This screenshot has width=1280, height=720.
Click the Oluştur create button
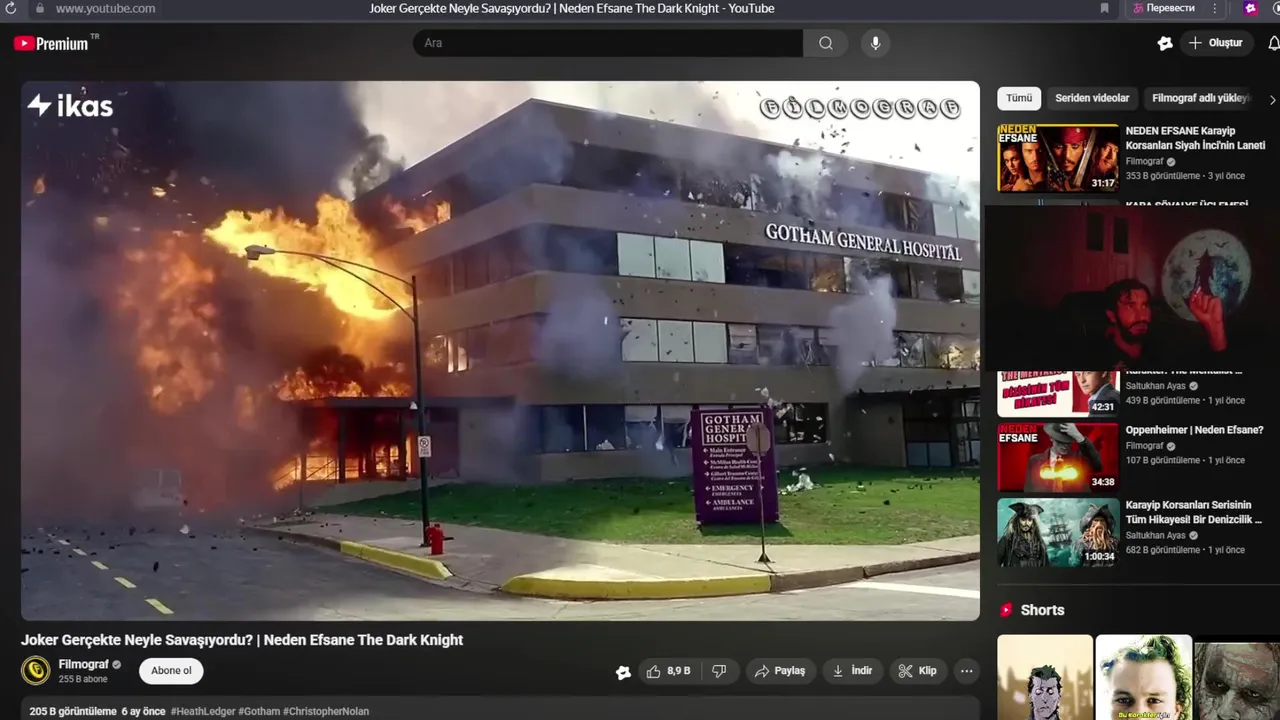1215,43
